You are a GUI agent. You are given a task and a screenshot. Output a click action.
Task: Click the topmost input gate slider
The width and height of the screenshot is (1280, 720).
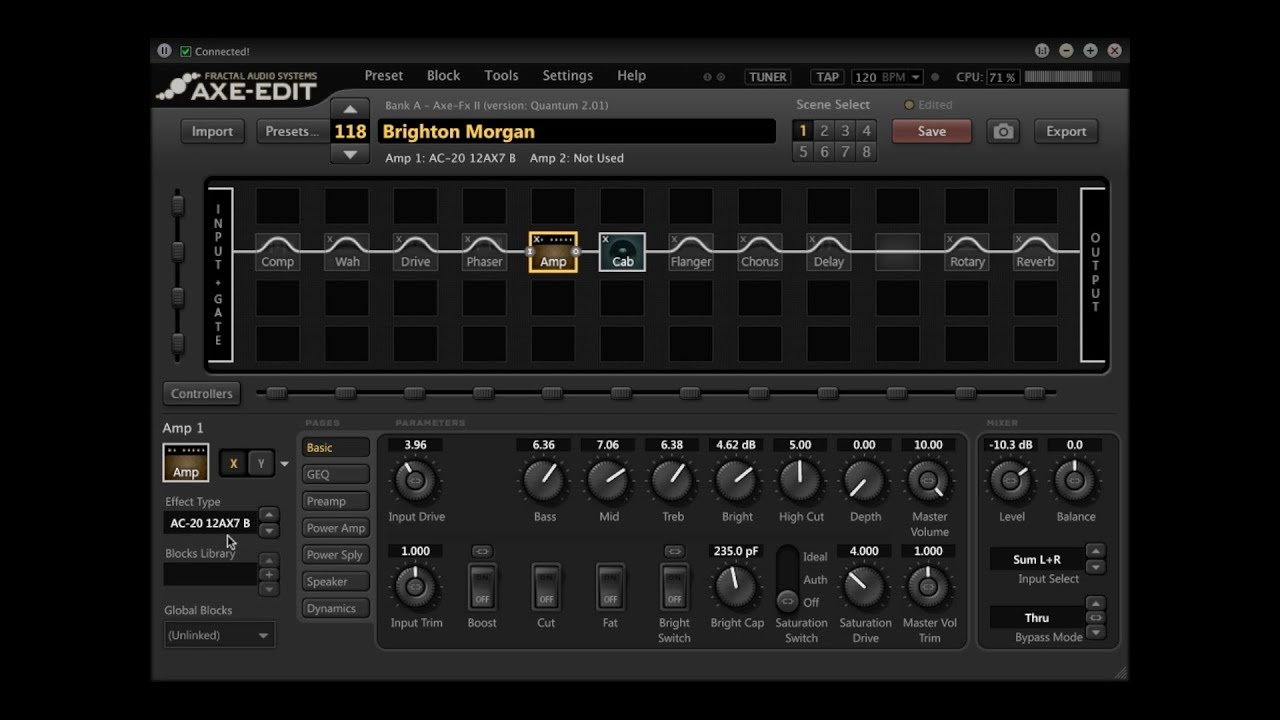178,205
